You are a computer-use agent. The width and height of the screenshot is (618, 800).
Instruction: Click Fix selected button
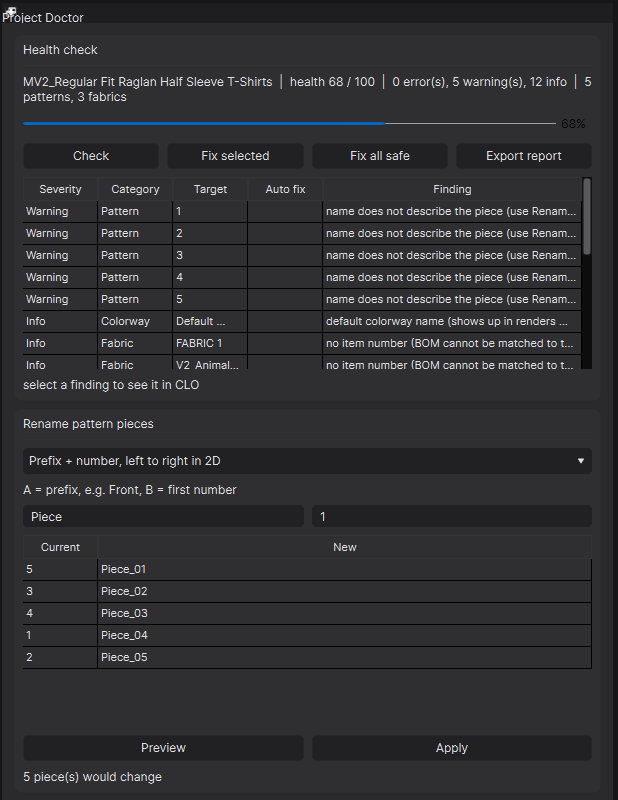pos(235,156)
